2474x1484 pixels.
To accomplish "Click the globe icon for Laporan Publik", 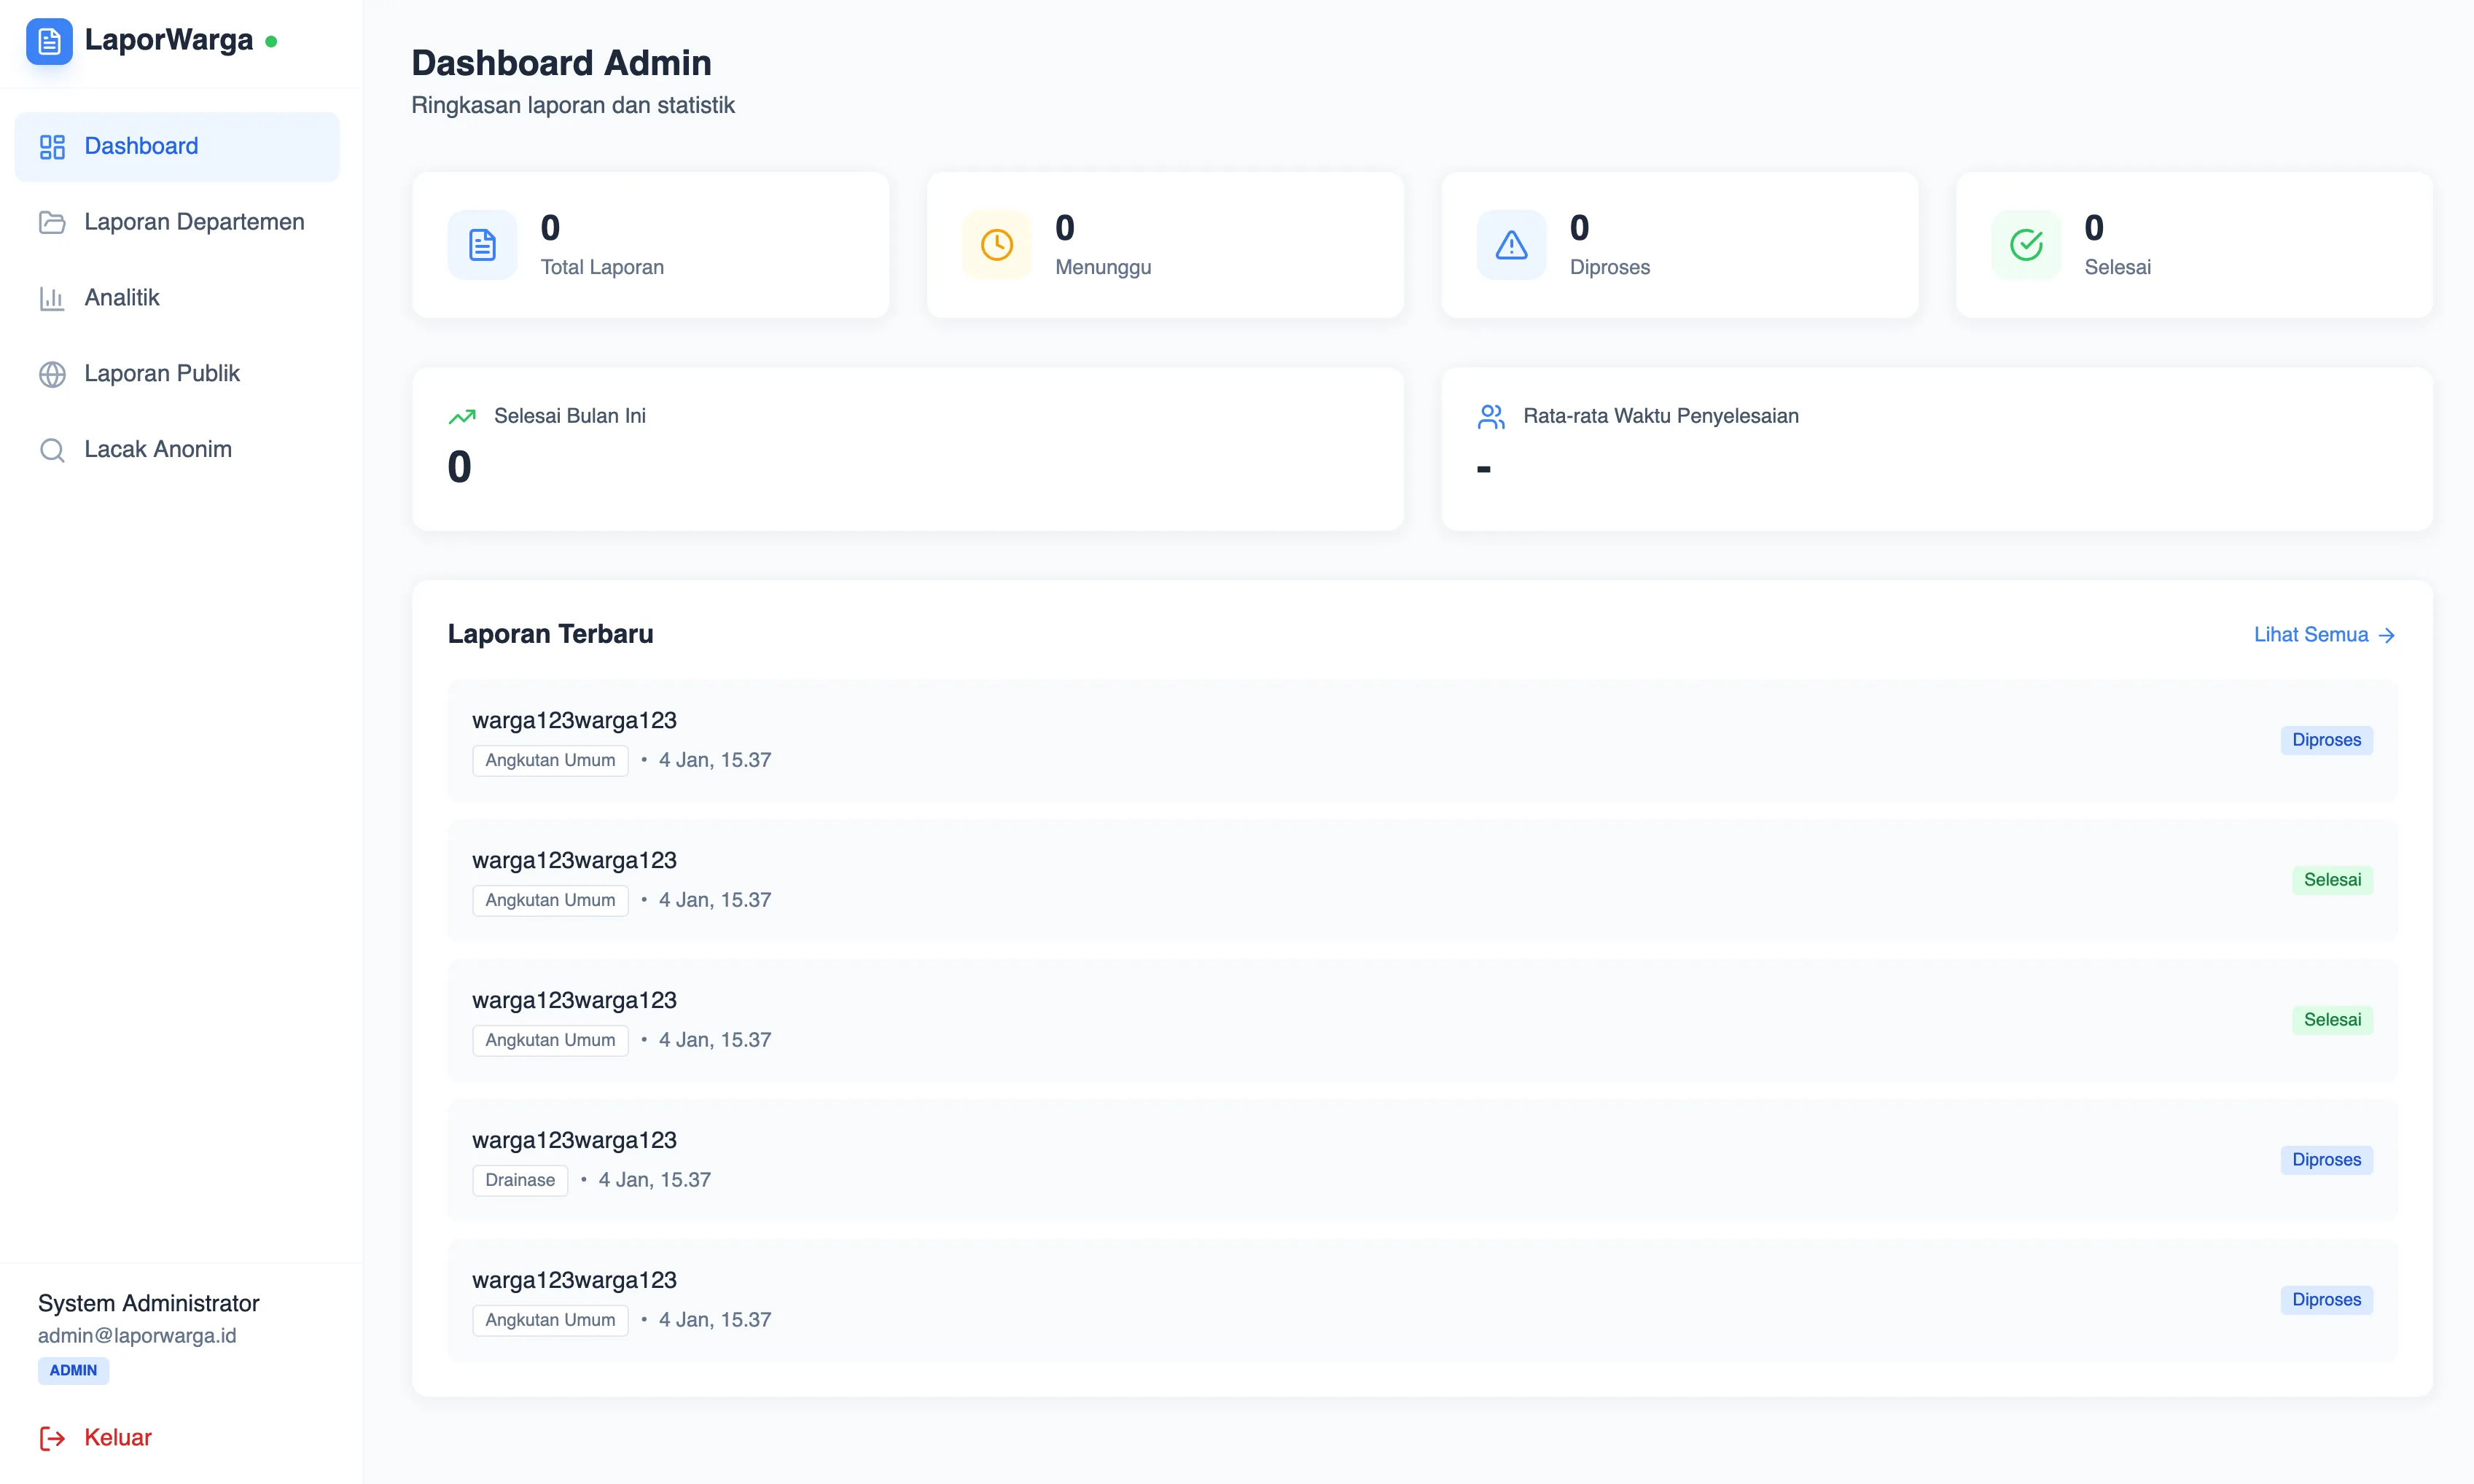I will [x=52, y=373].
